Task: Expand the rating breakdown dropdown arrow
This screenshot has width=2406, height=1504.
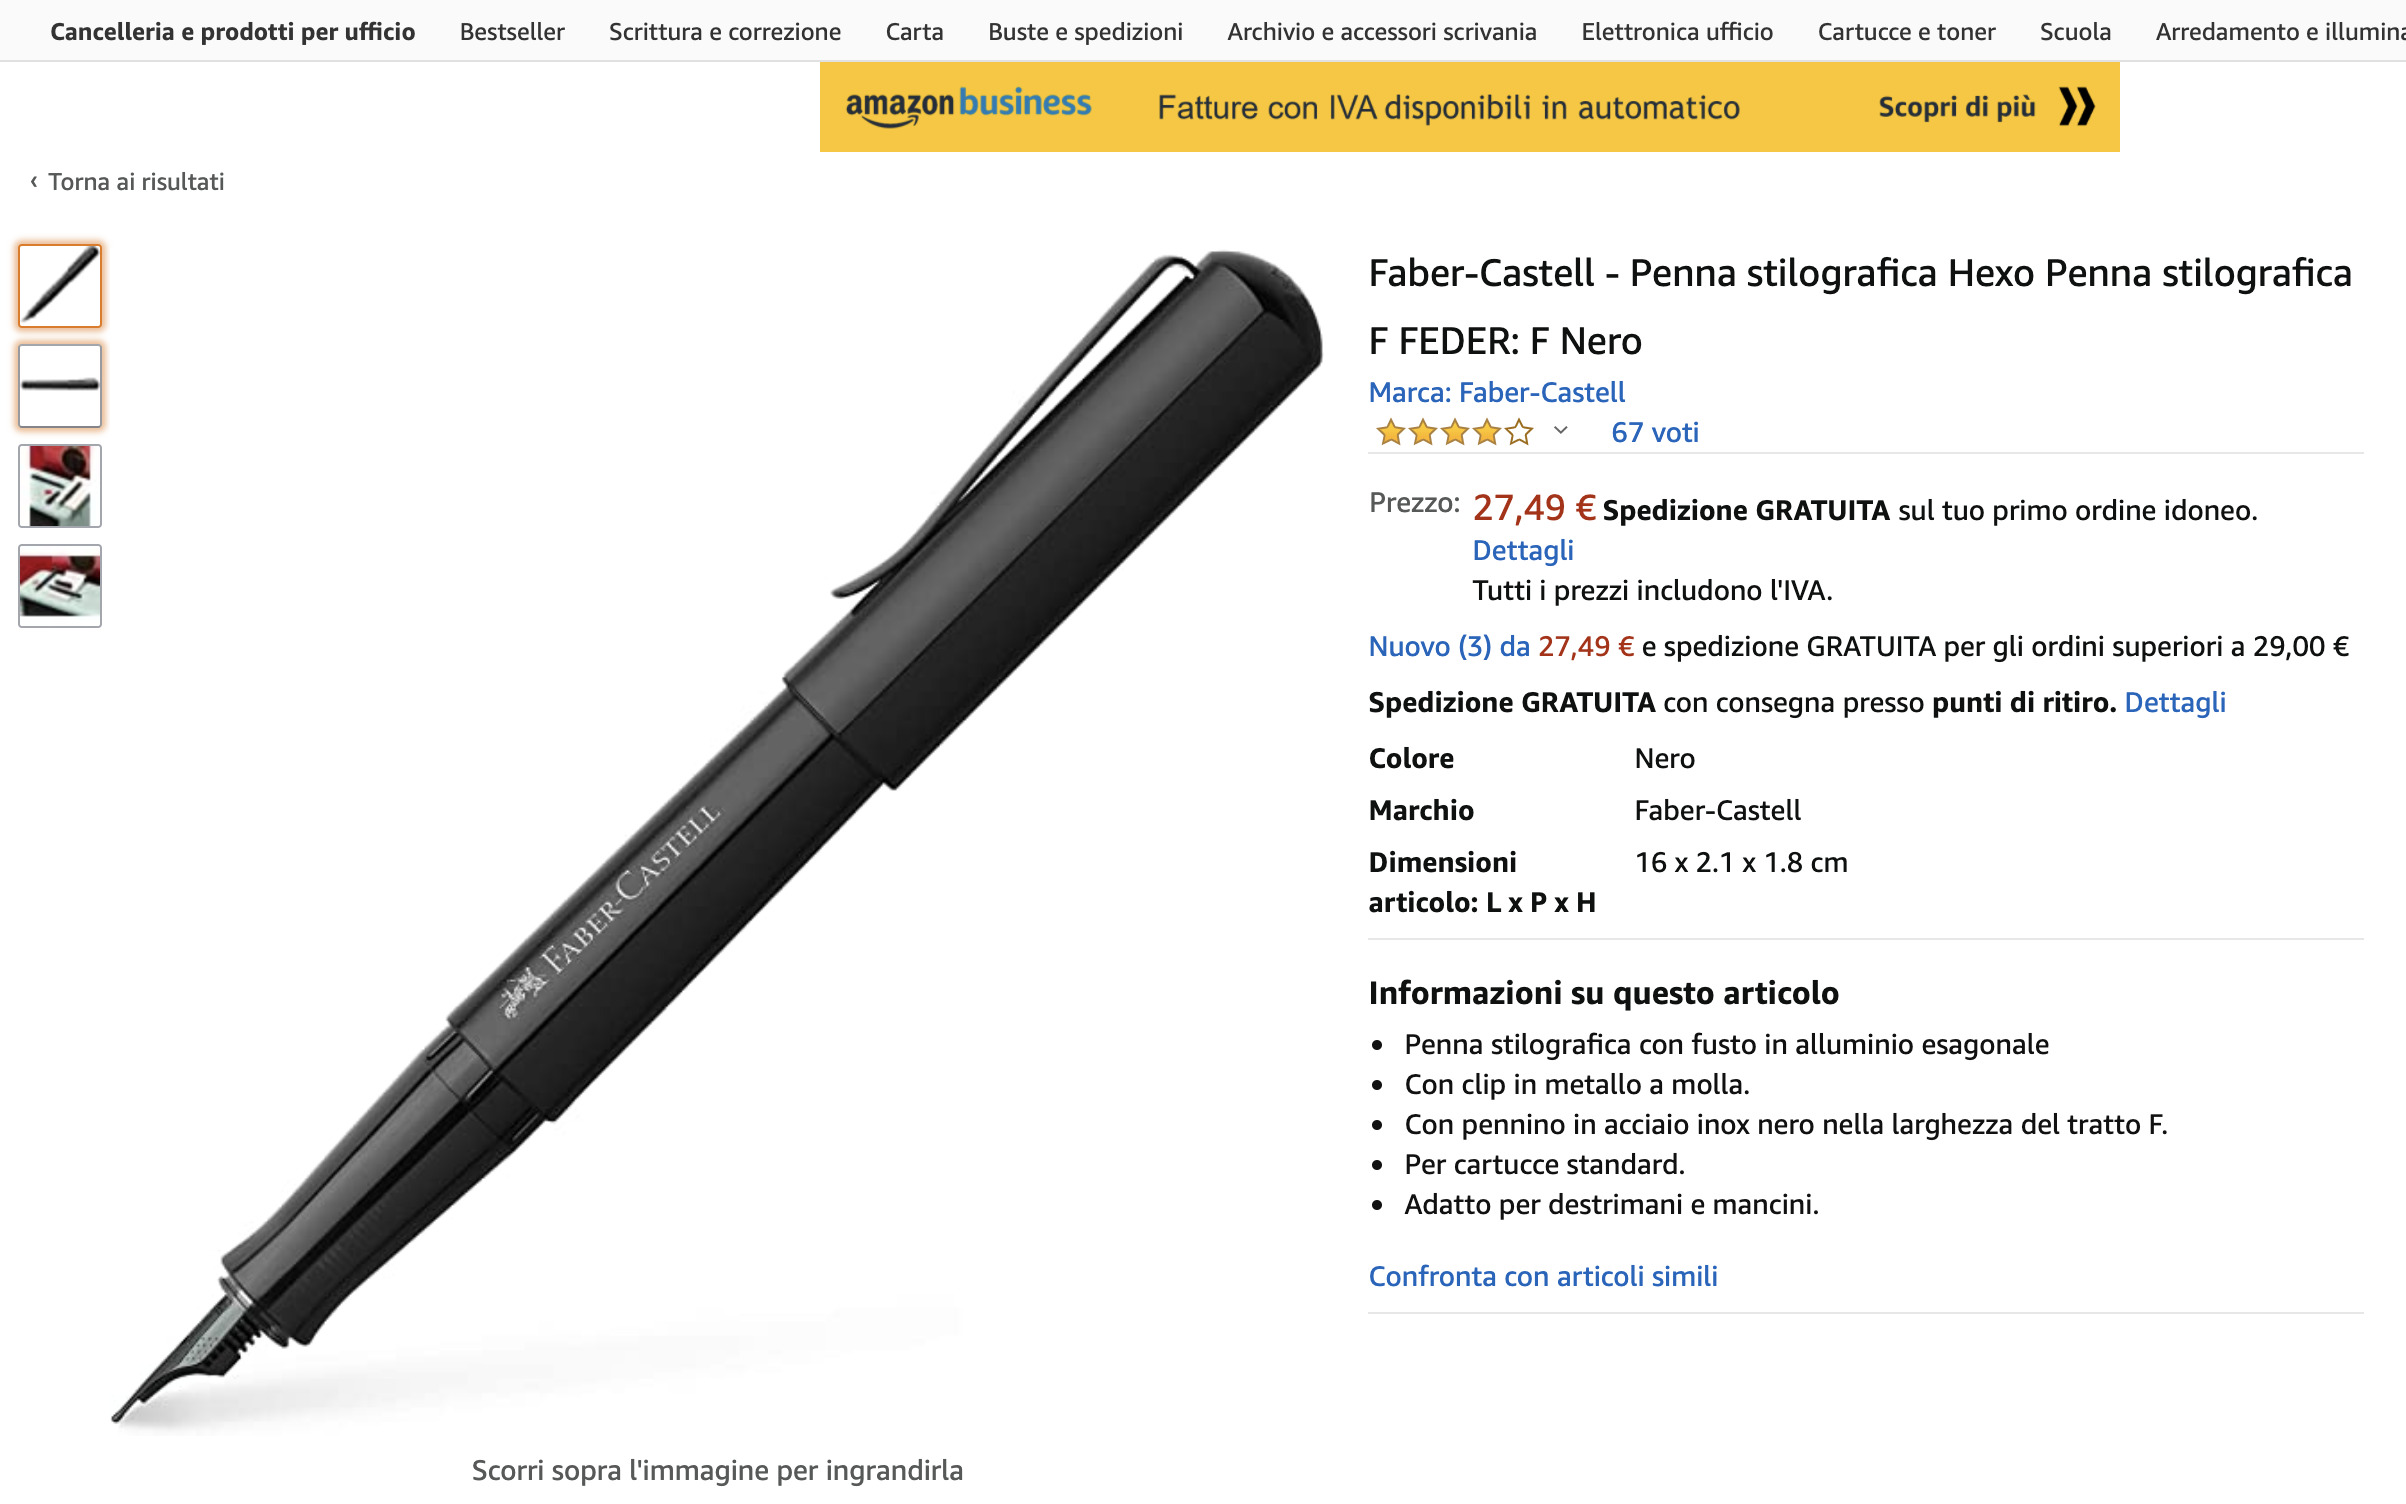Action: (x=1560, y=431)
